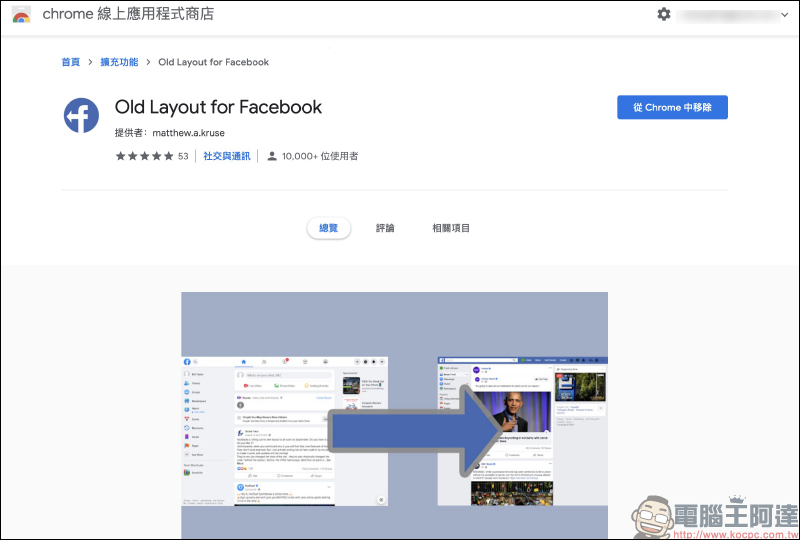Click the chrome 線上應用程式商店 header title
The width and height of the screenshot is (800, 540).
pos(128,14)
